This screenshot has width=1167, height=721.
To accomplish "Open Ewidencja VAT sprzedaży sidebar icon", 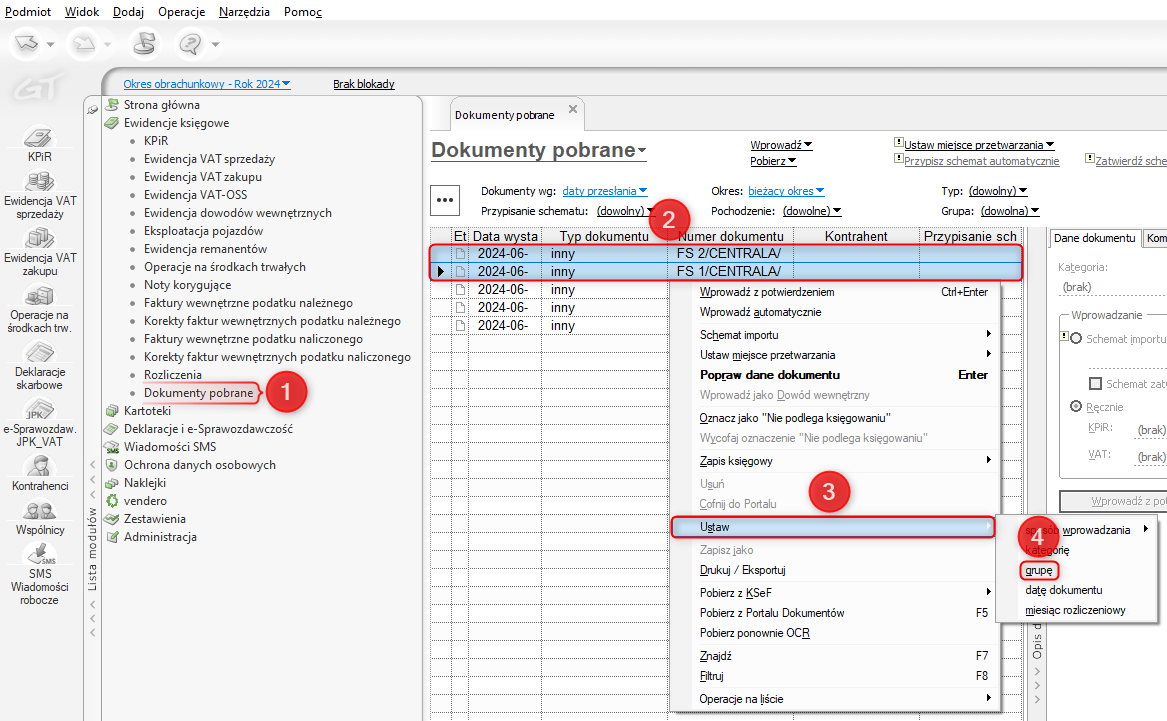I will 39,184.
